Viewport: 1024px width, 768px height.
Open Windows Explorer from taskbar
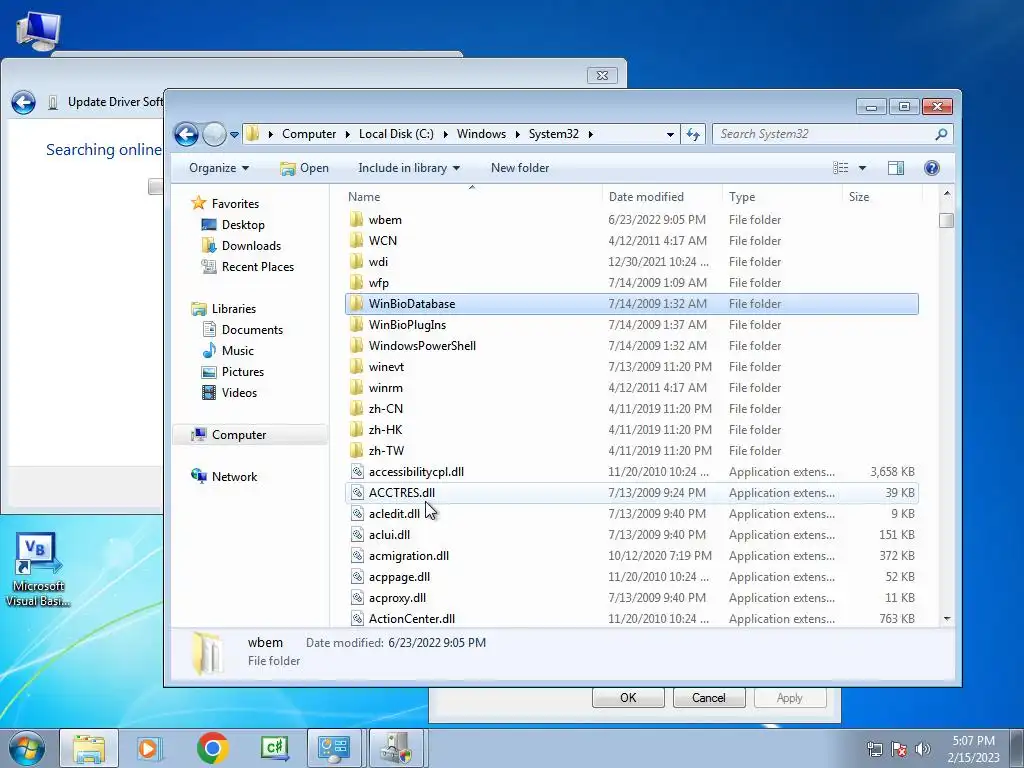[89, 748]
